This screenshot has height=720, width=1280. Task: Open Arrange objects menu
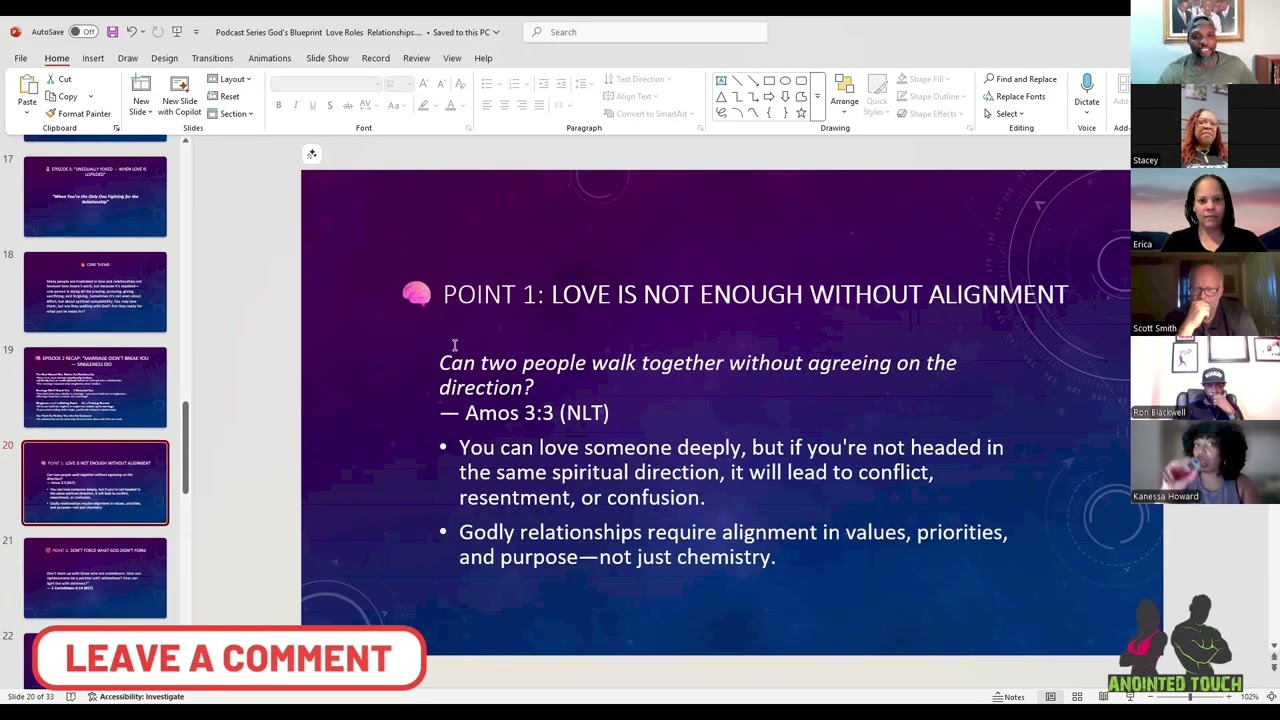tap(844, 92)
